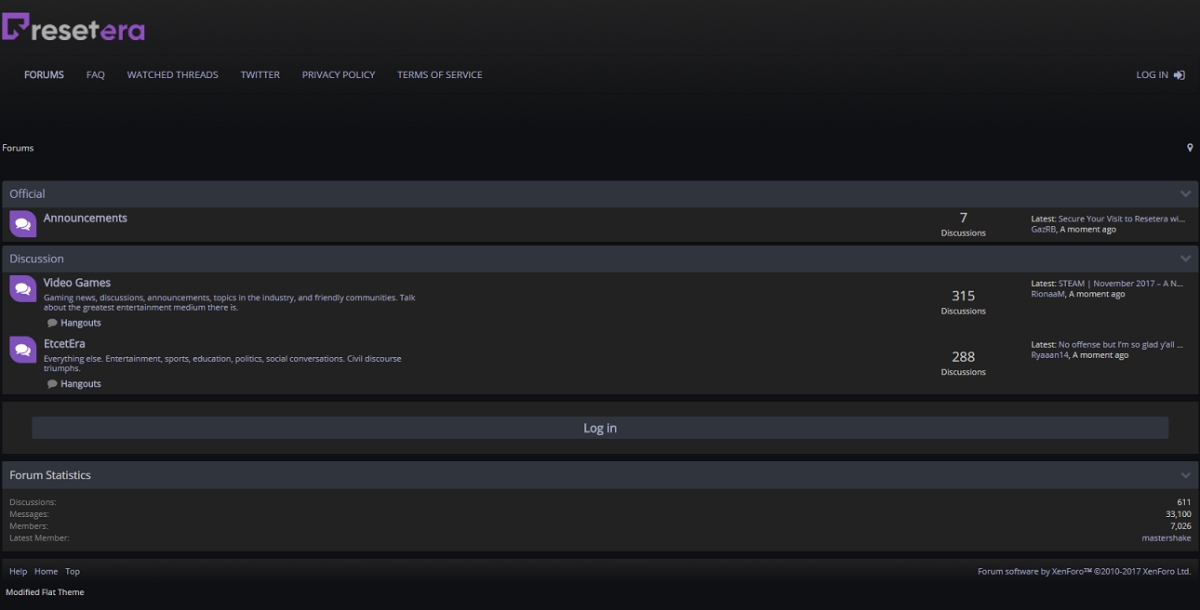
Task: Click latest member mastershake
Action: coord(1166,537)
